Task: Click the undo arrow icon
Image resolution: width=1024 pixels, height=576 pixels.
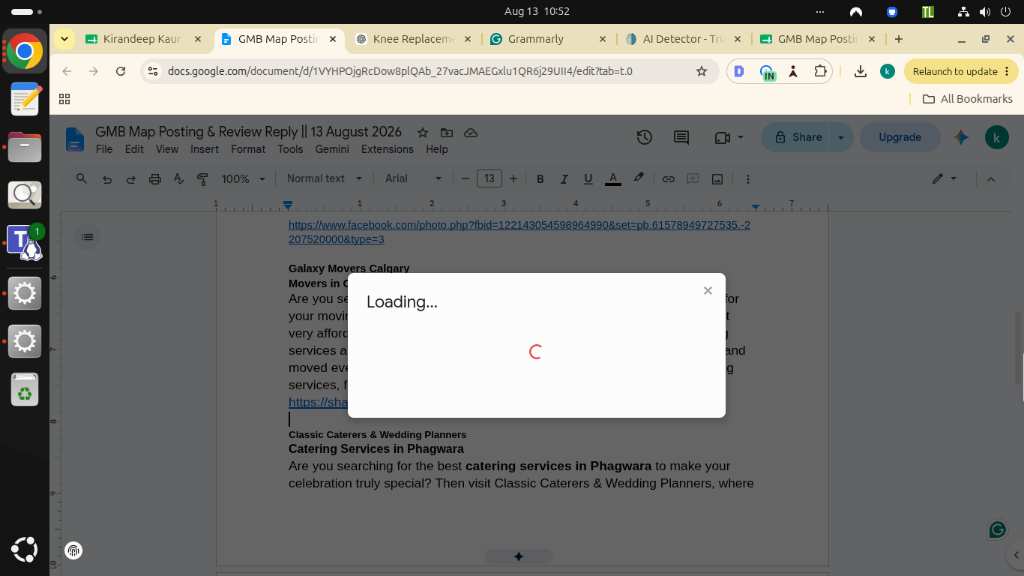Action: [106, 179]
